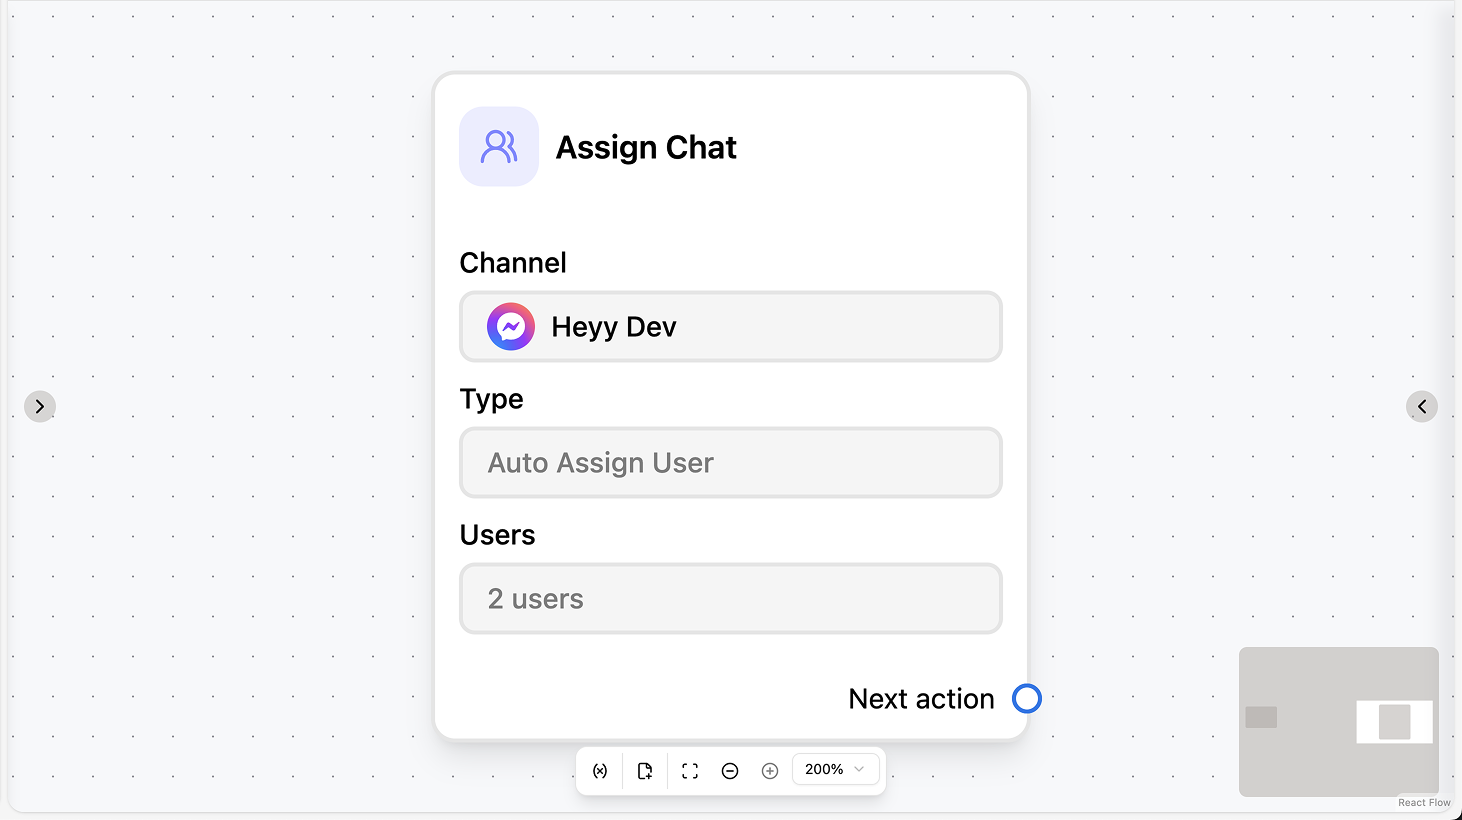The image size is (1462, 820).
Task: Click the Messenger icon beside Heyy Dev
Action: point(511,326)
